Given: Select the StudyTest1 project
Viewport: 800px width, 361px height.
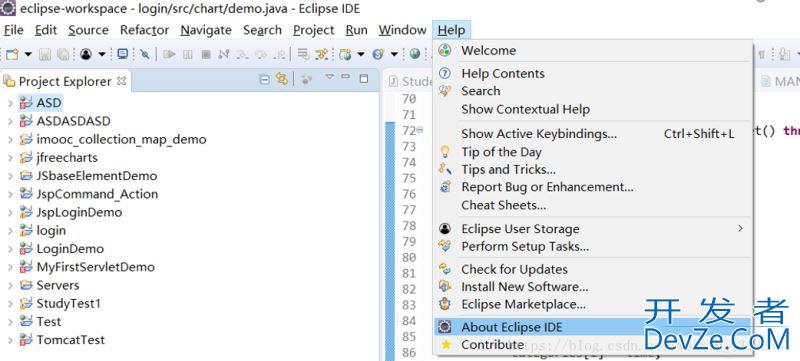Looking at the screenshot, I should pos(68,304).
